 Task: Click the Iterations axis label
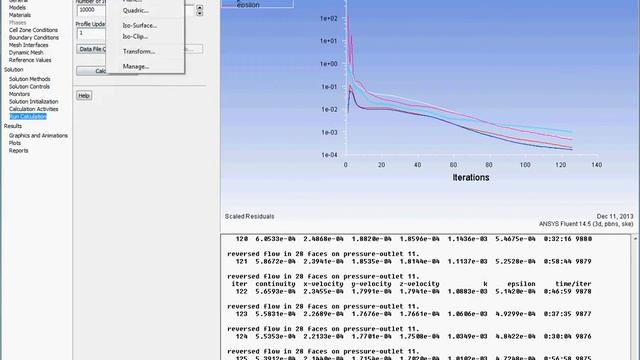tap(471, 178)
